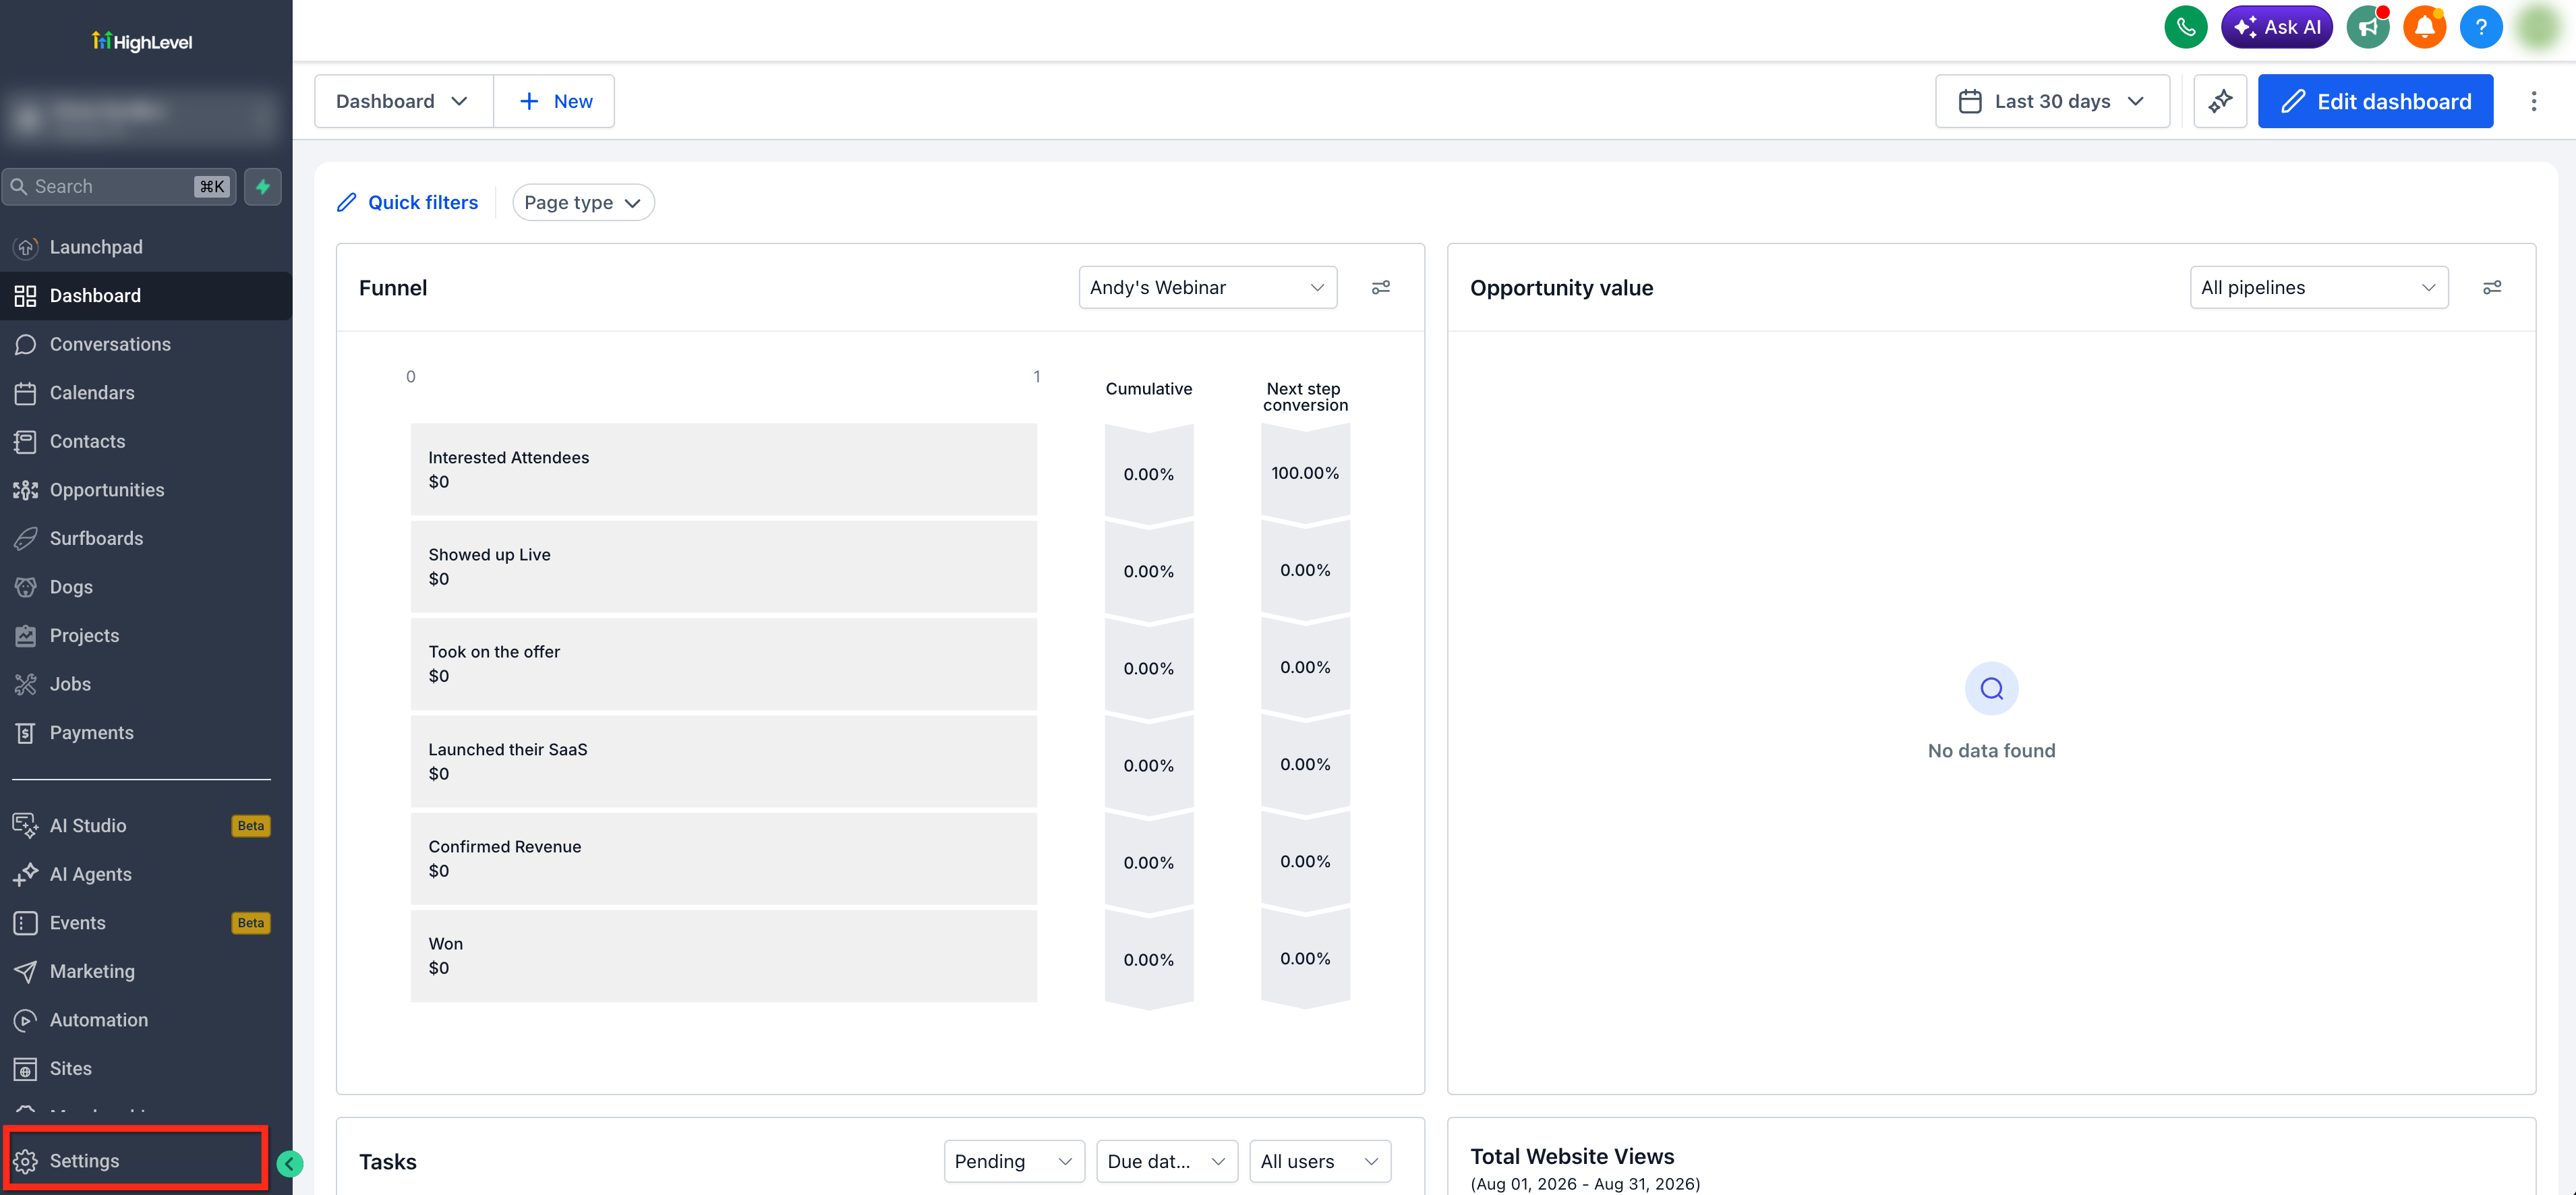Click inside the sidebar Search field
Viewport: 2576px width, 1195px height.
pyautogui.click(x=119, y=186)
